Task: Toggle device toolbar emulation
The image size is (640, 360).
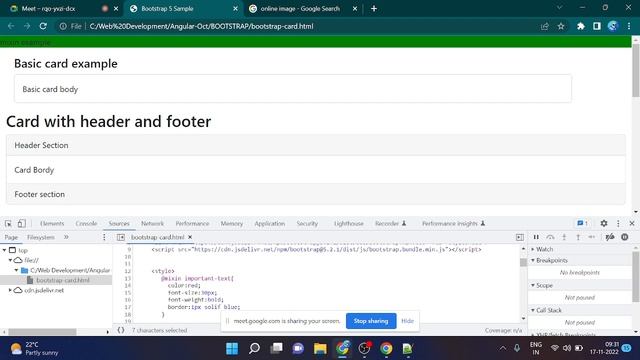Action: pyautogui.click(x=22, y=224)
